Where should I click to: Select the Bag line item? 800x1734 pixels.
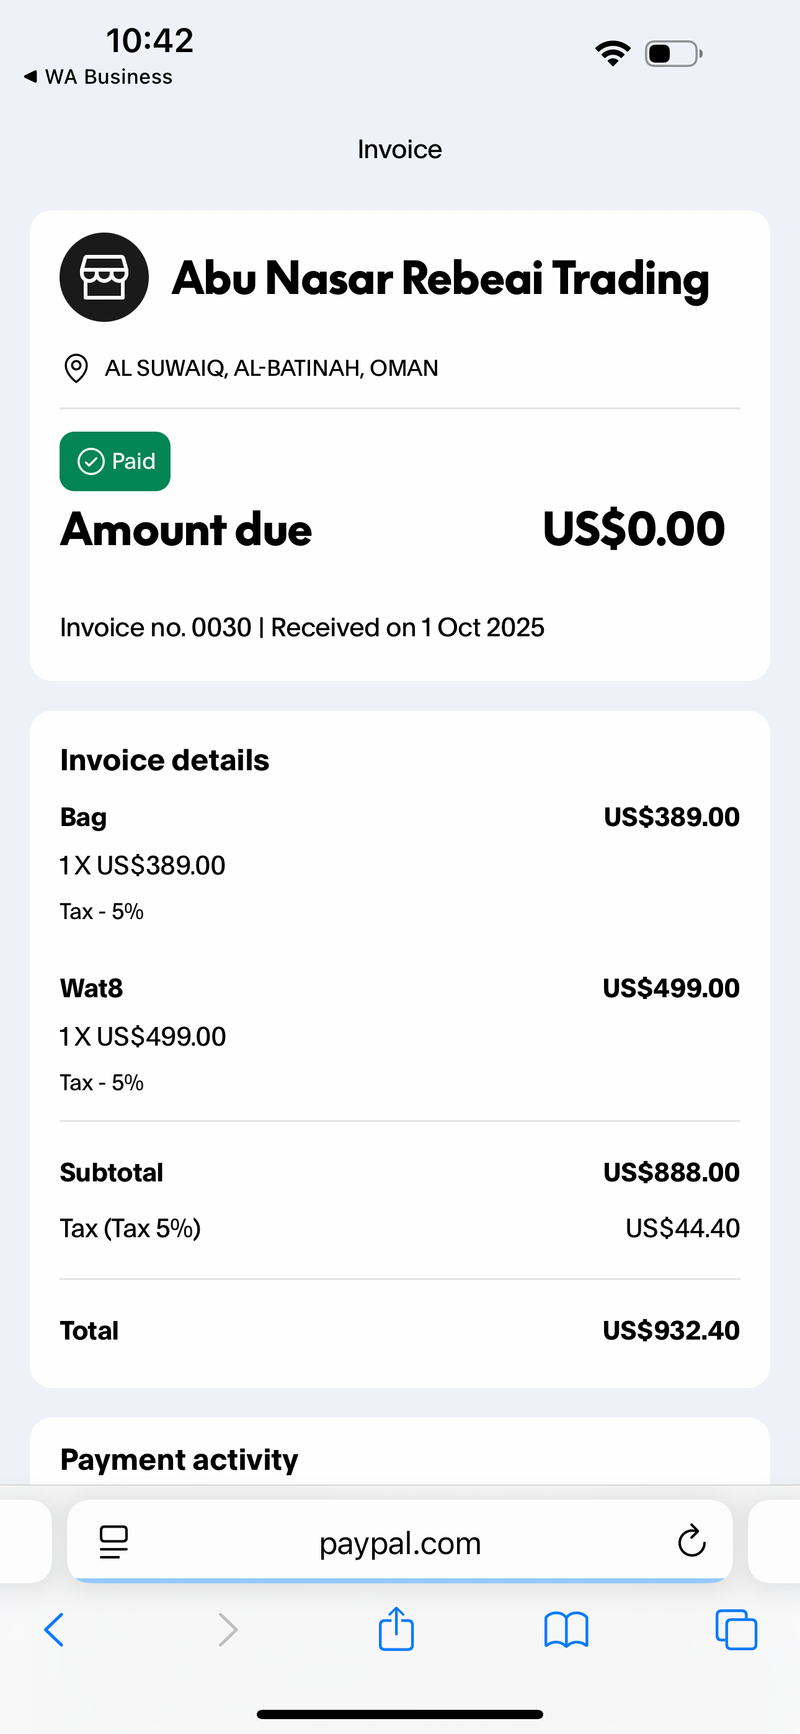[400, 864]
